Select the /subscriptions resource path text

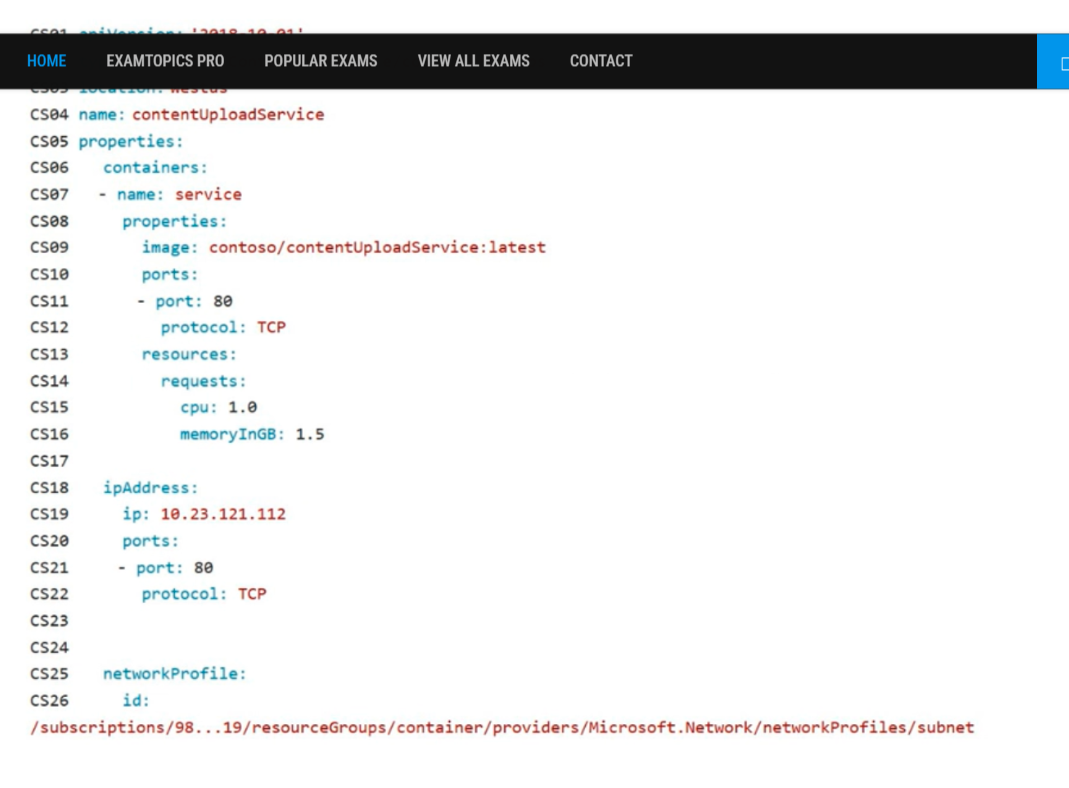[502, 728]
